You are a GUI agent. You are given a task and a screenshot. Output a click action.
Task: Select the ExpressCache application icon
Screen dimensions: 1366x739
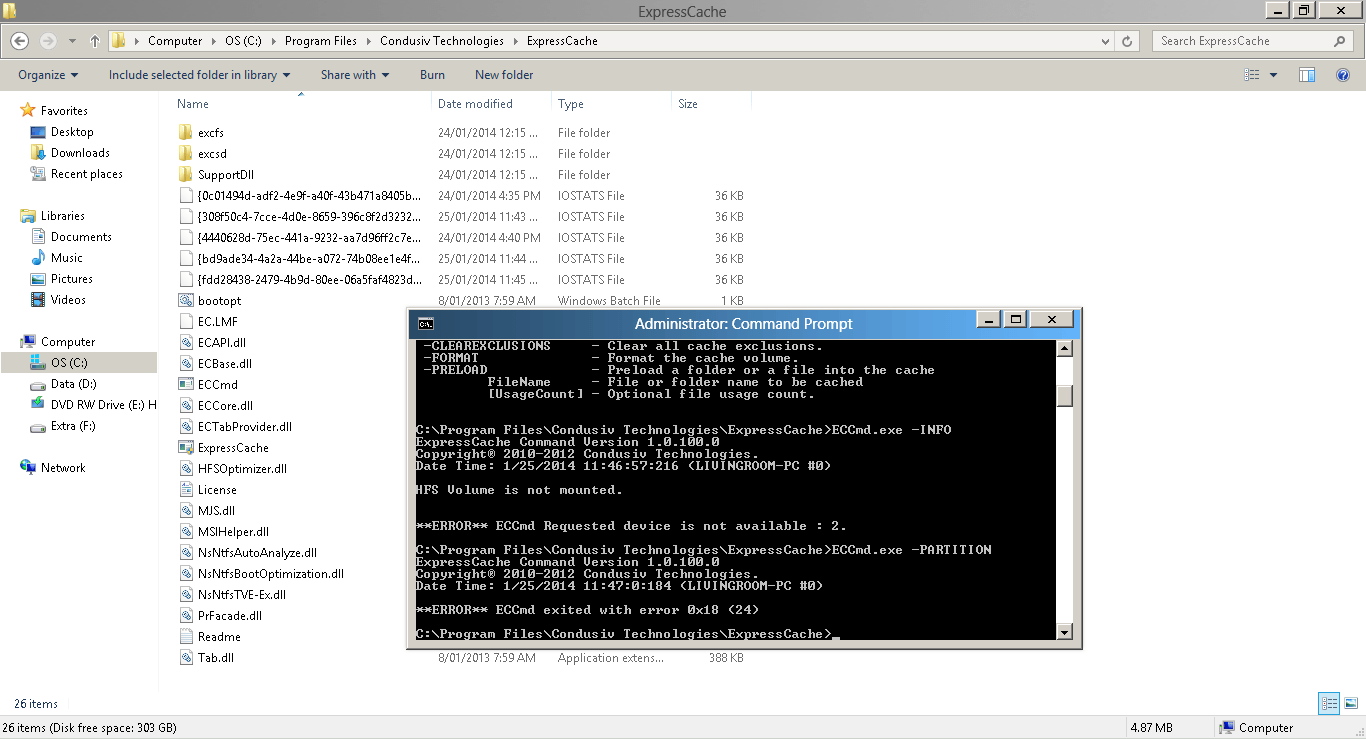click(185, 448)
